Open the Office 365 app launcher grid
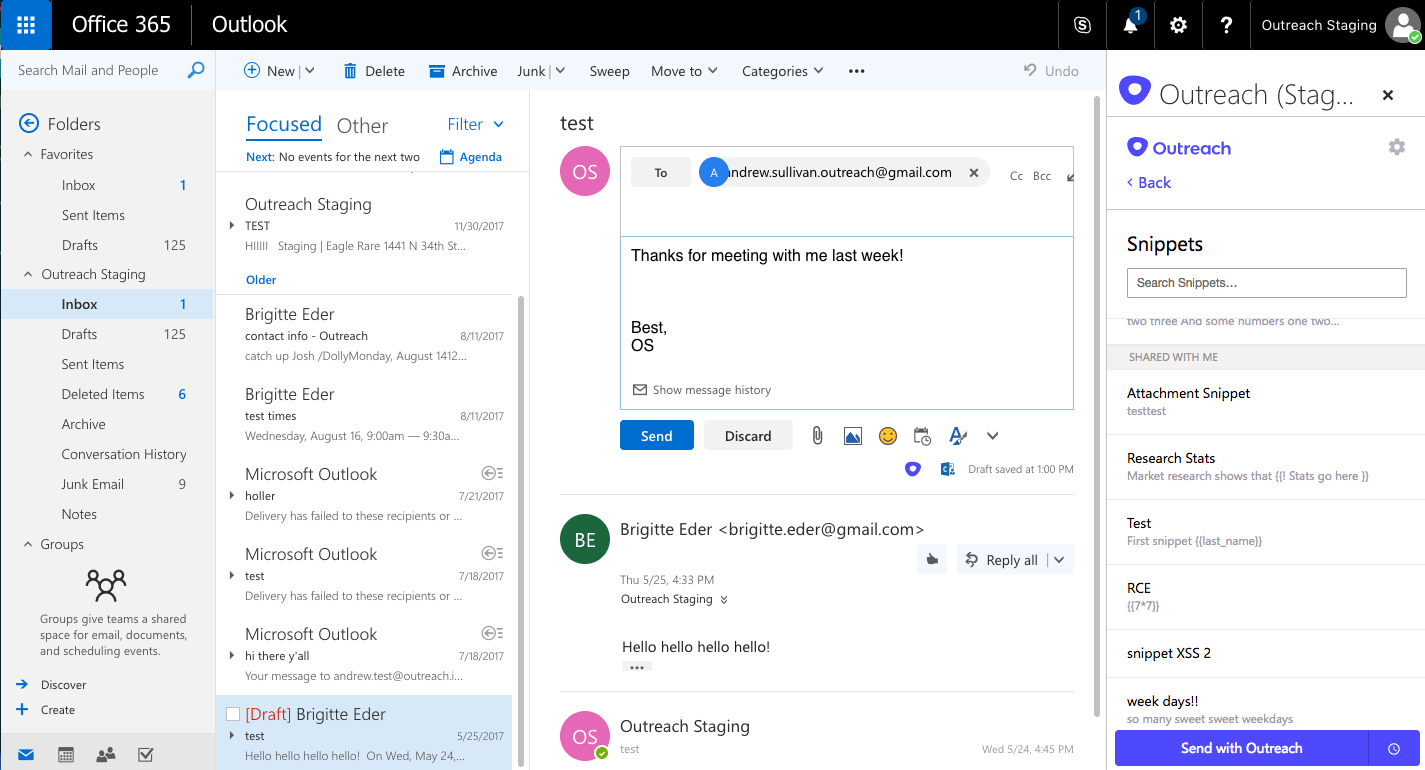 coord(26,25)
